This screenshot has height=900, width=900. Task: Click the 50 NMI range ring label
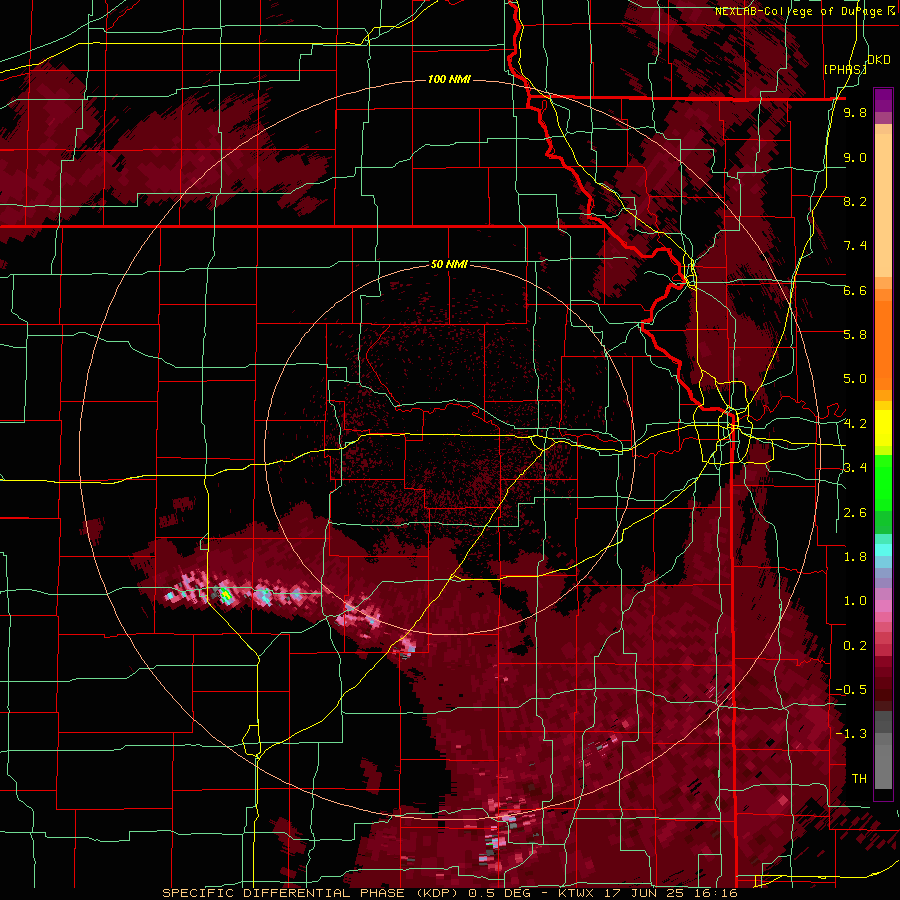pyautogui.click(x=449, y=264)
